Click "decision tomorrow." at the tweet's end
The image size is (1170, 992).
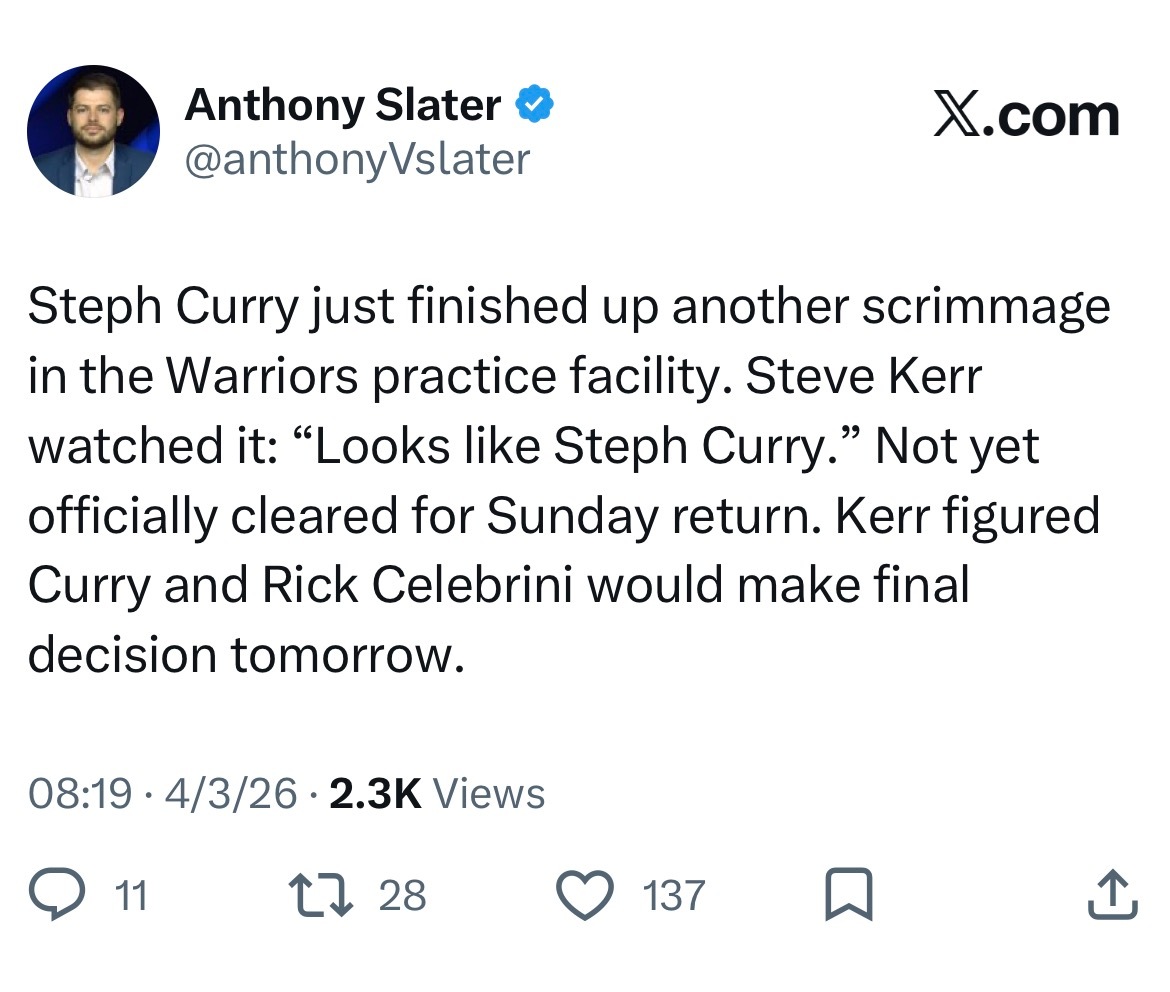point(247,655)
